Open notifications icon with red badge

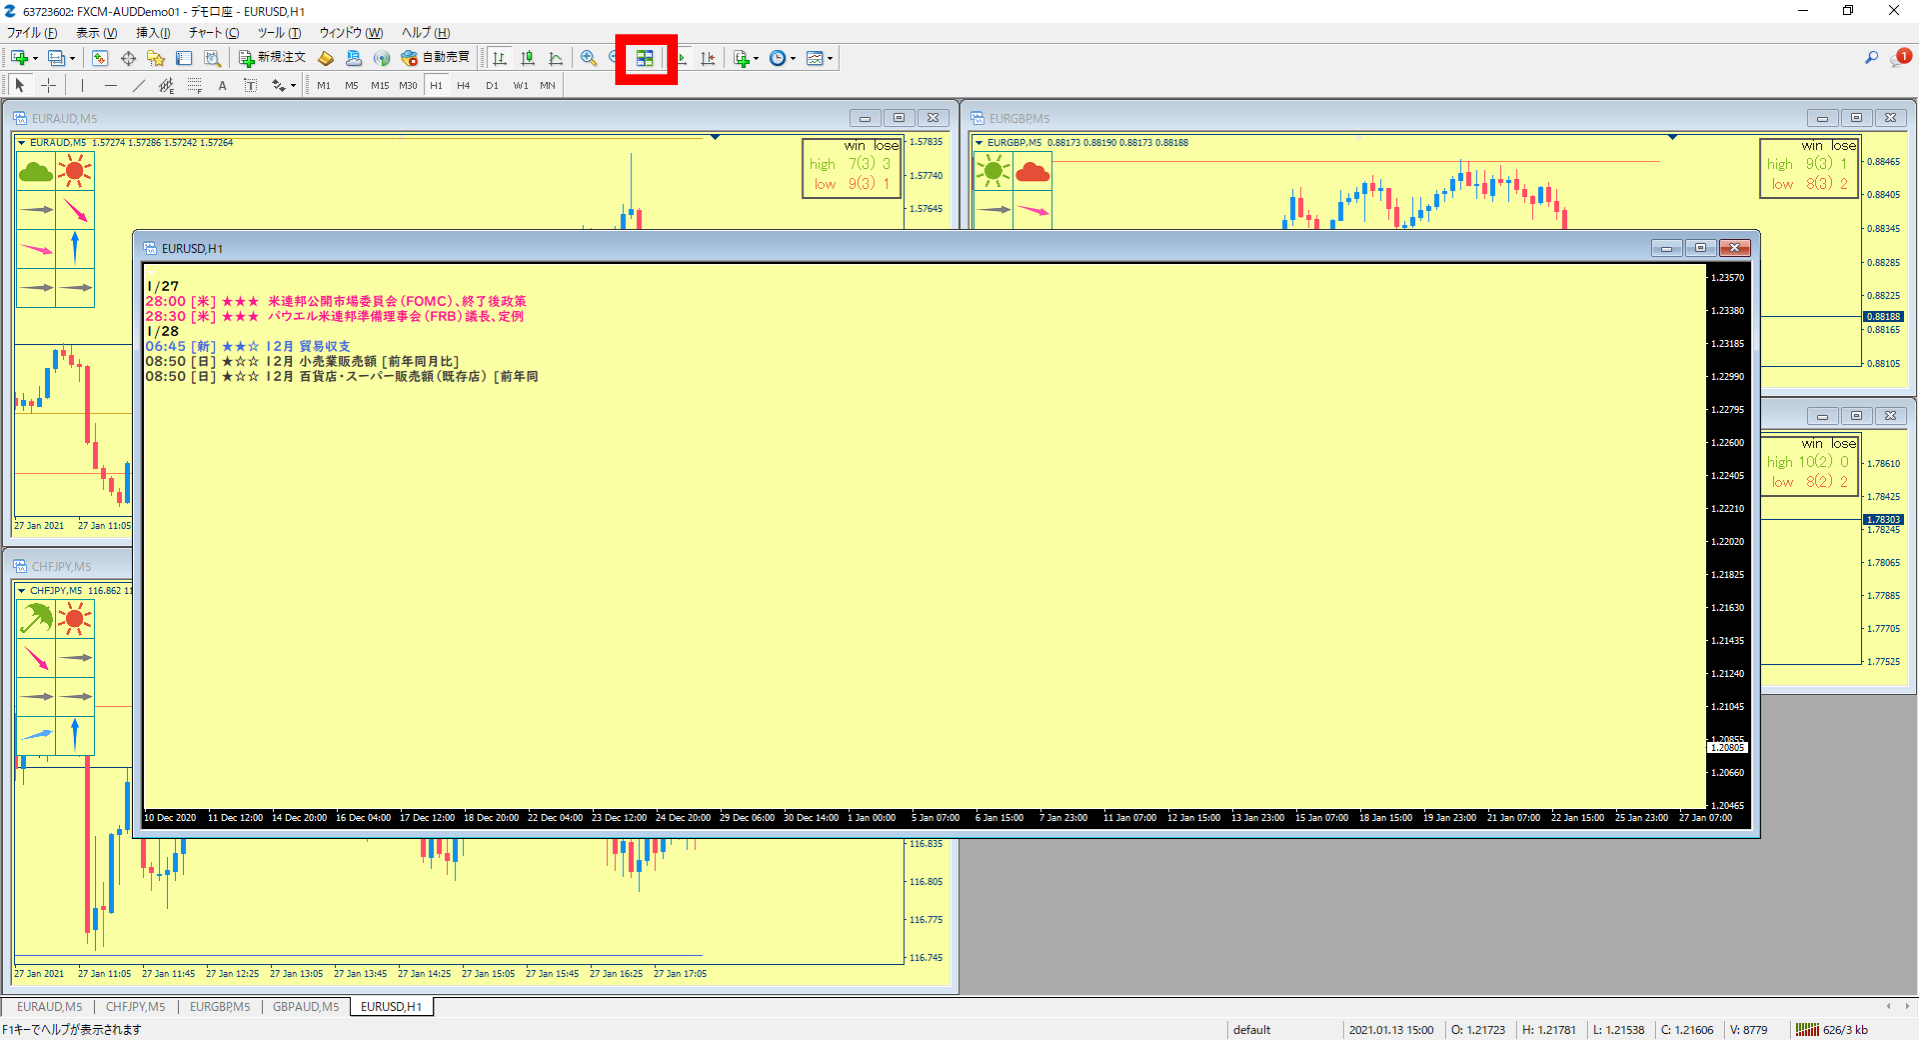click(x=1900, y=58)
